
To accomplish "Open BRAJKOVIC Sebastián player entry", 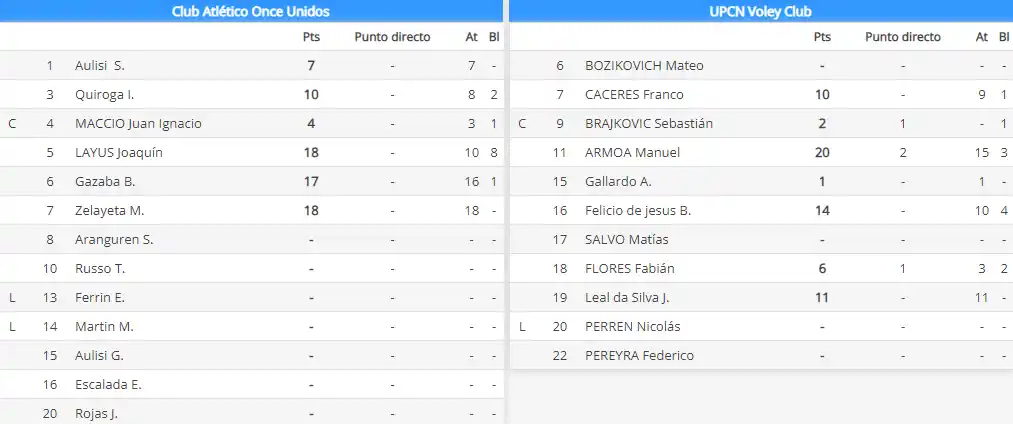I will 649,124.
